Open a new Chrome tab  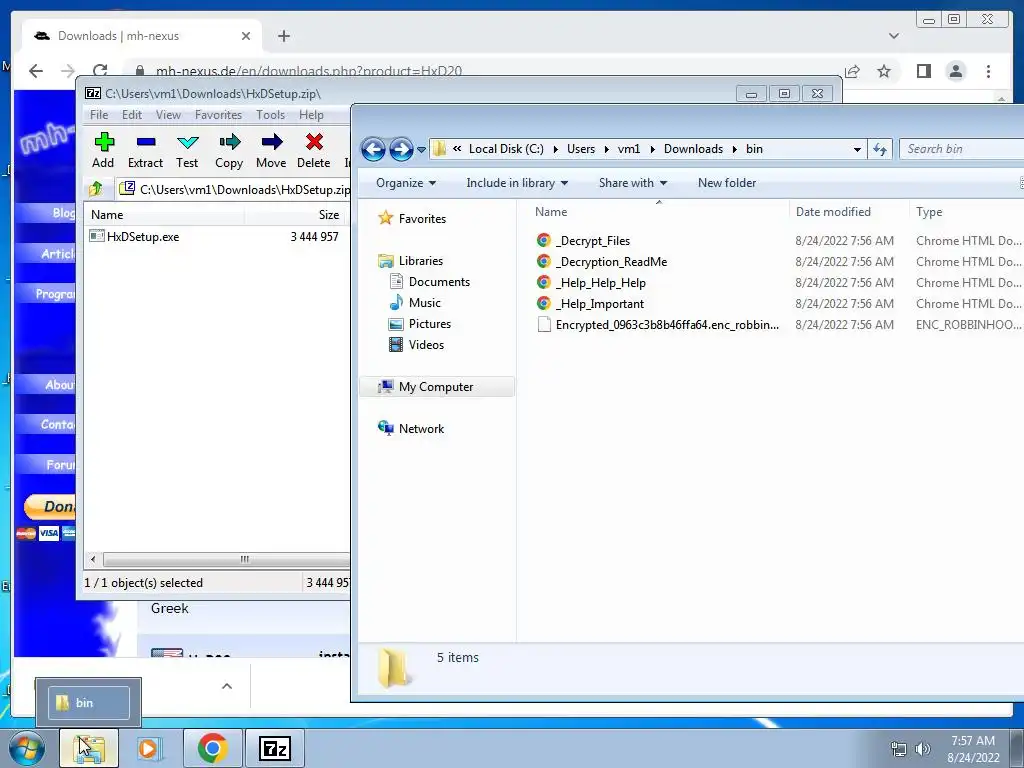(283, 36)
